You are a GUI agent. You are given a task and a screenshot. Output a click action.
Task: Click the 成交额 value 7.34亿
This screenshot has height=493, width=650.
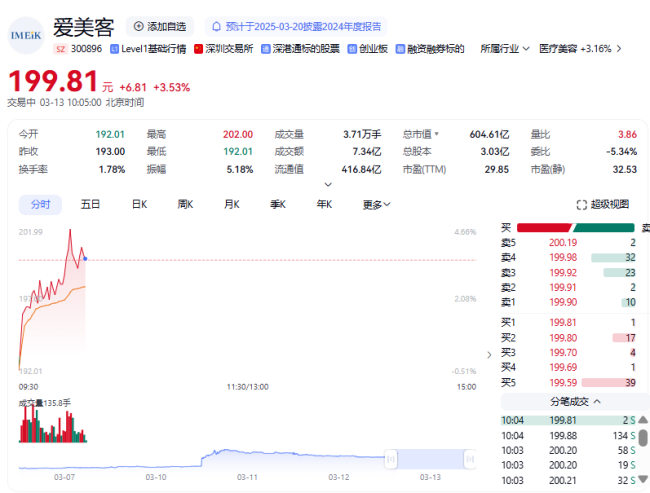tap(366, 152)
